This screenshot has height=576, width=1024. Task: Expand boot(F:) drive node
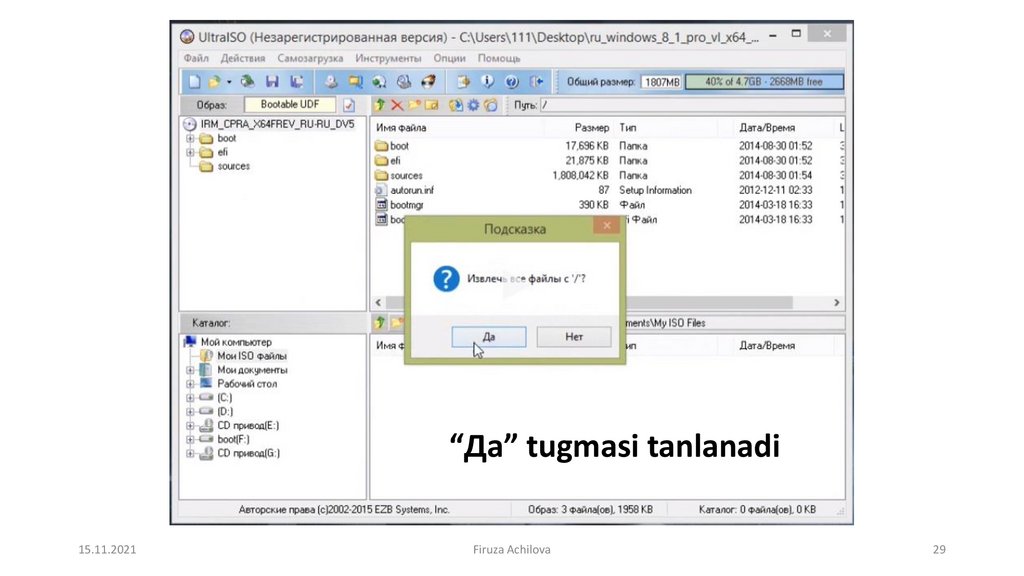click(190, 440)
